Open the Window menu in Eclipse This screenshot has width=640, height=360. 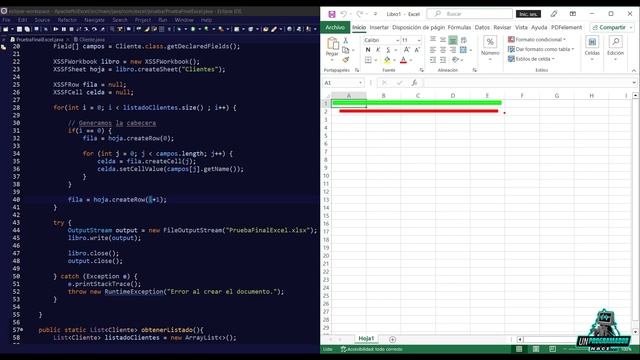tap(184, 20)
